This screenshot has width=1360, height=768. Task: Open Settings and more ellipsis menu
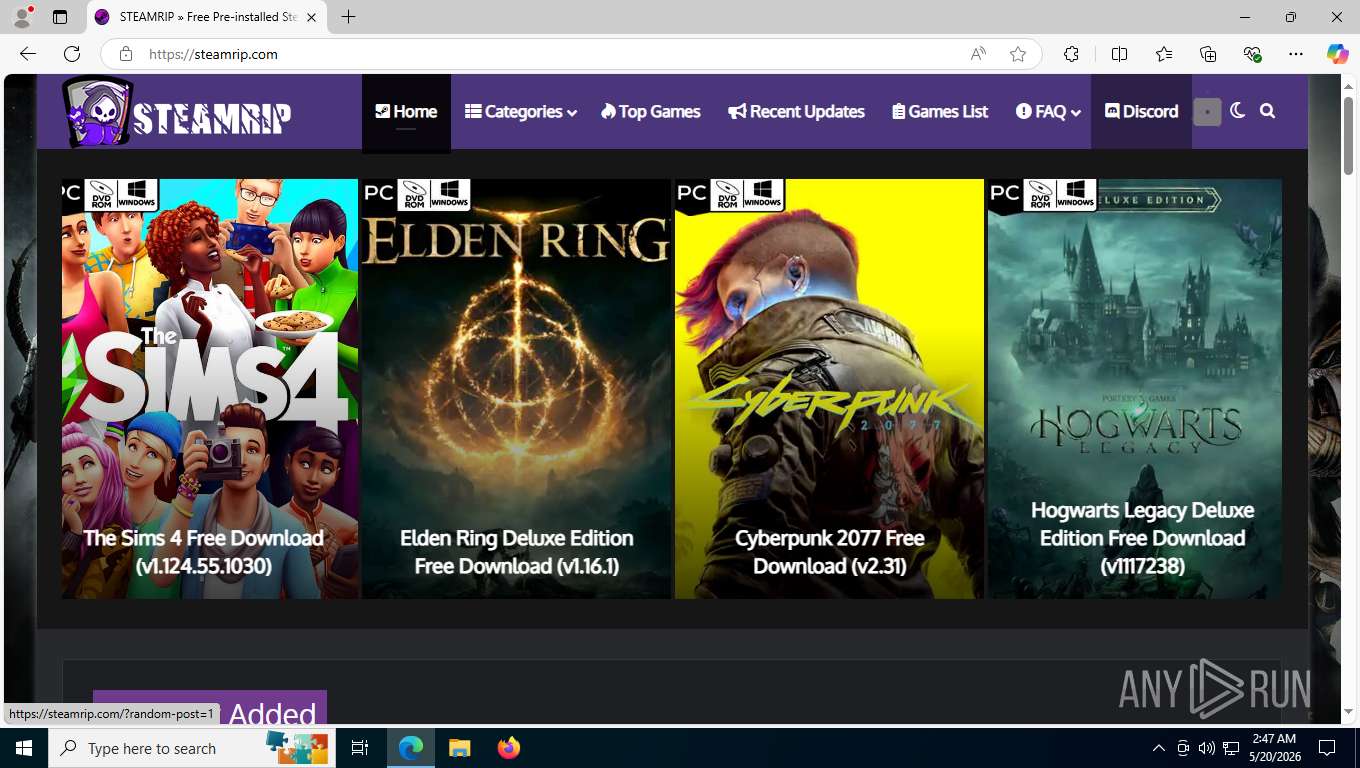(1296, 54)
